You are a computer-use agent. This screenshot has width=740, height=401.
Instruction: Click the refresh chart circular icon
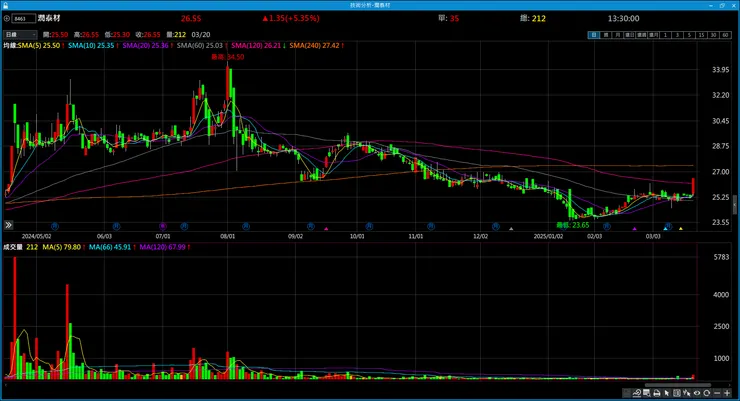point(706,393)
